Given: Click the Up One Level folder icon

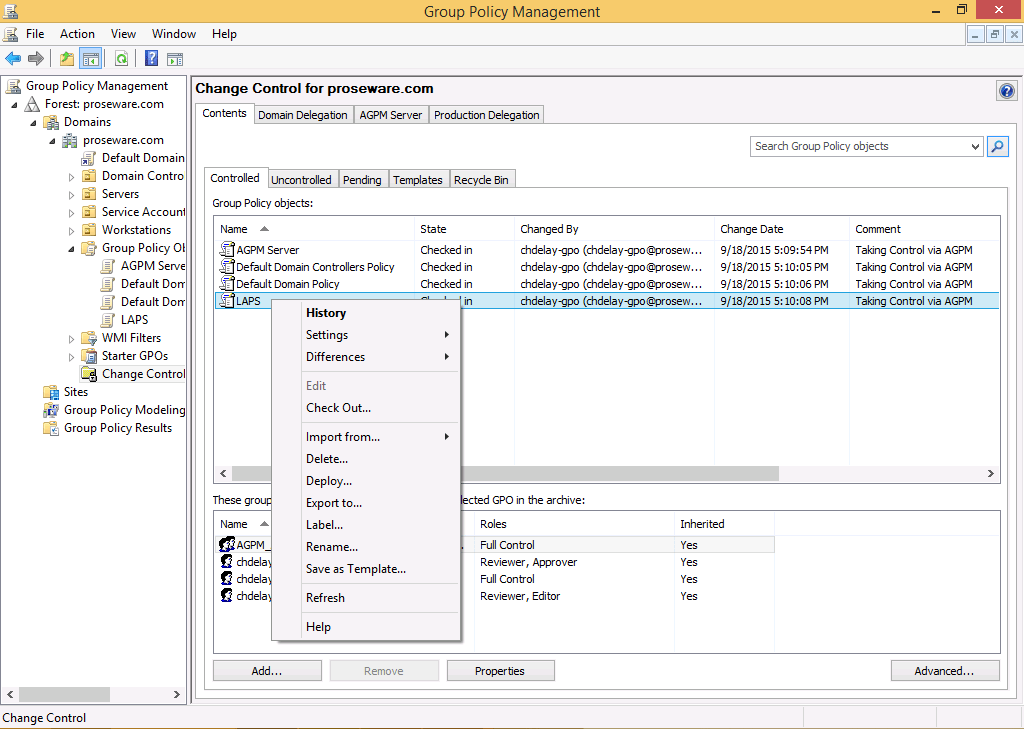Looking at the screenshot, I should point(66,59).
